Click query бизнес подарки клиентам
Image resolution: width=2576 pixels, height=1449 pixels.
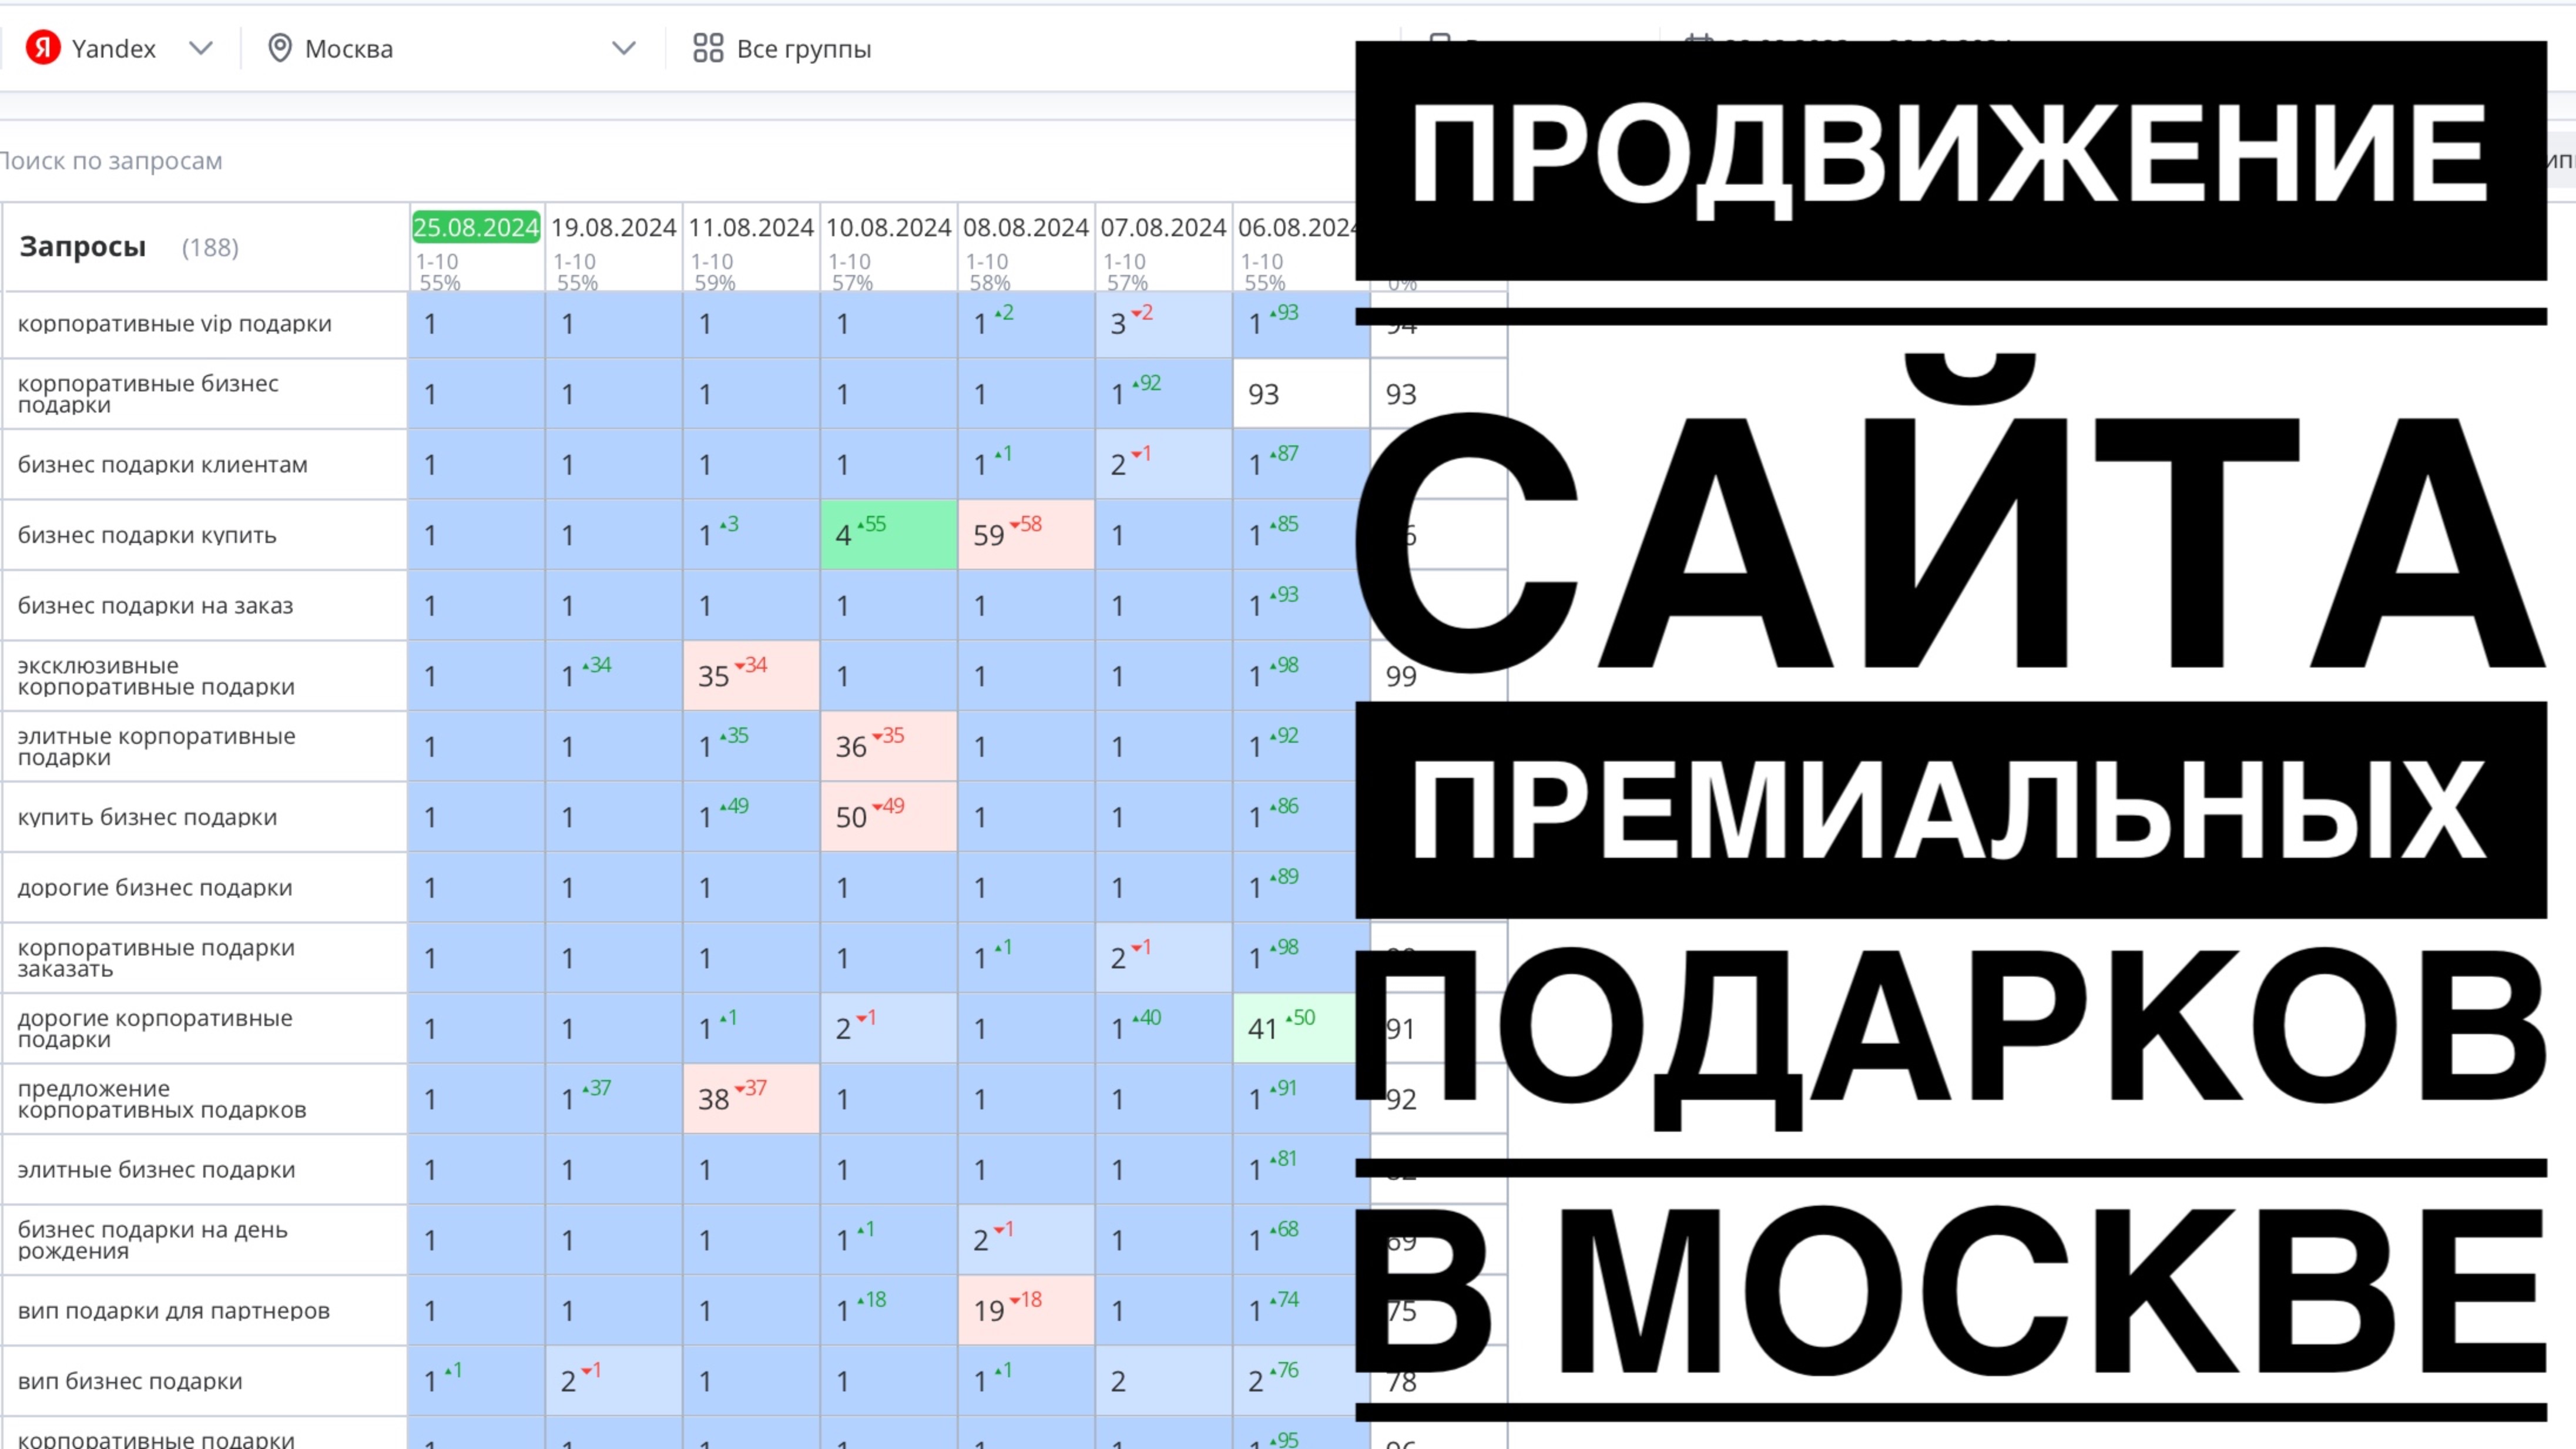[163, 465]
